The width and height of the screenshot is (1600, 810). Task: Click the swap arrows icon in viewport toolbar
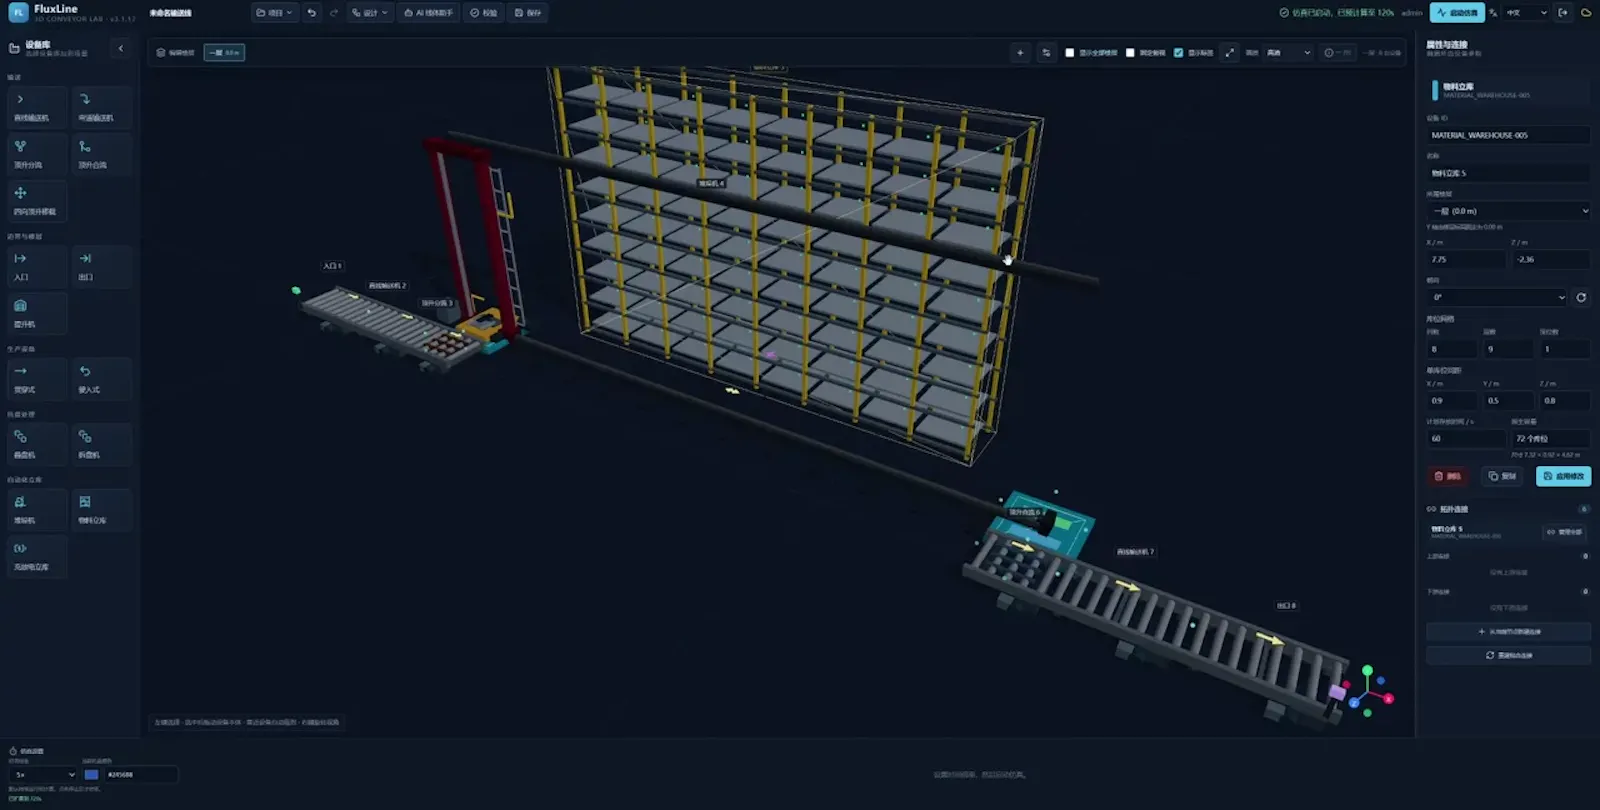[1046, 53]
